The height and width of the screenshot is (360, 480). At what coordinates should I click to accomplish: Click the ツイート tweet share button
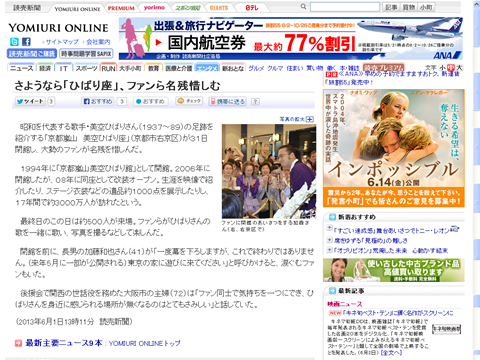[x=30, y=101]
